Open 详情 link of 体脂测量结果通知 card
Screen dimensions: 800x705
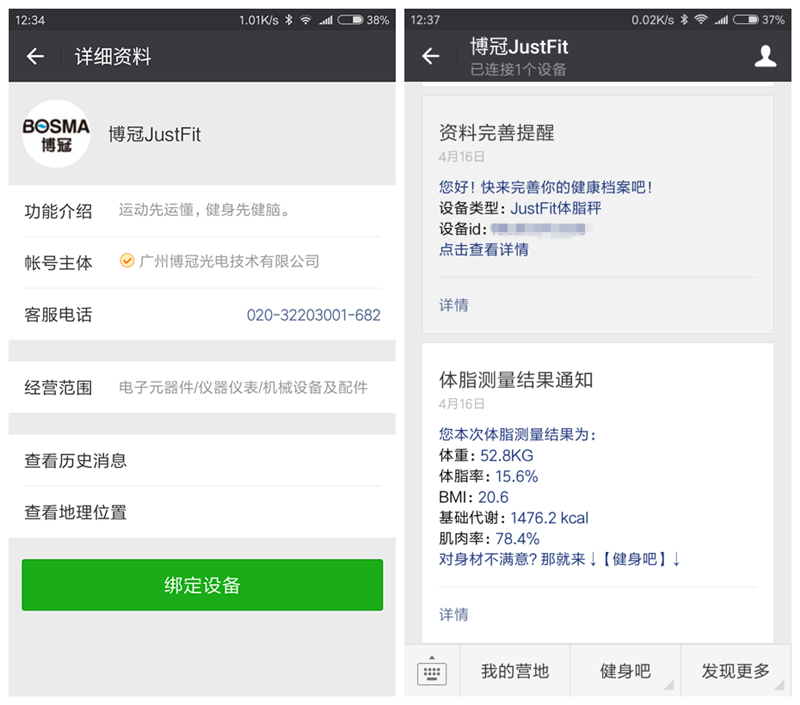point(454,614)
